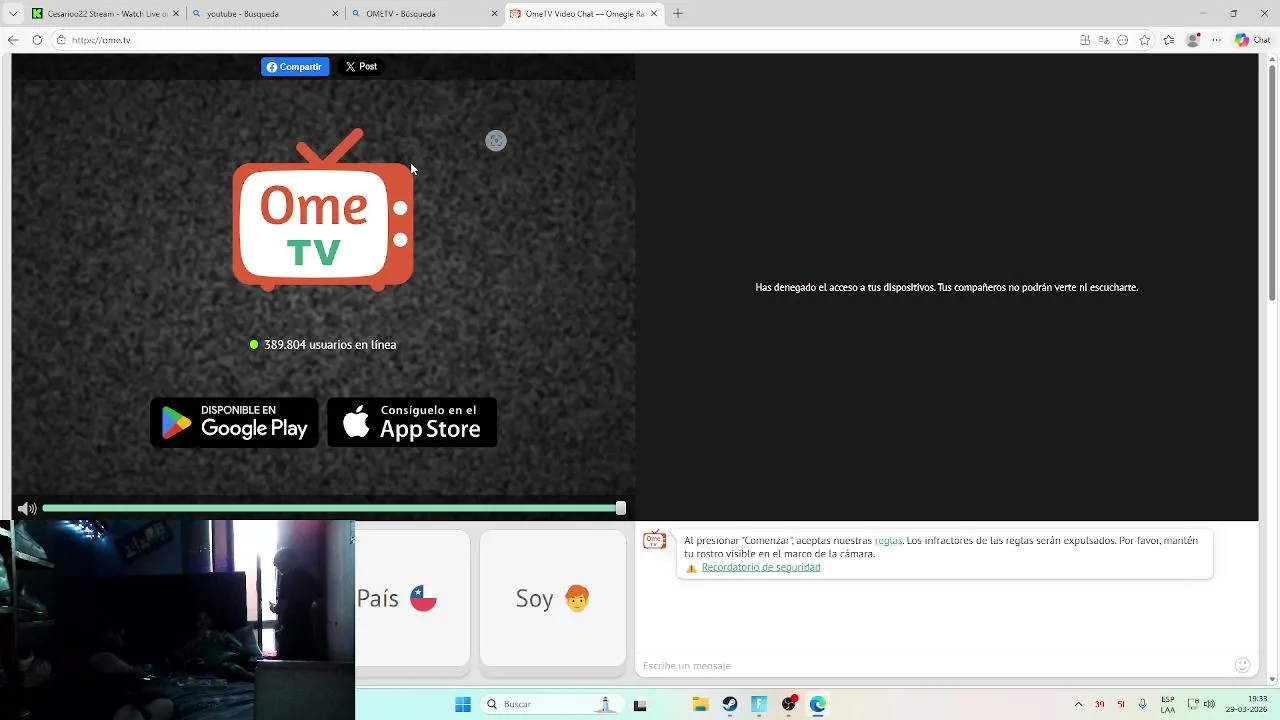Open File Explorer from taskbar

coord(701,704)
